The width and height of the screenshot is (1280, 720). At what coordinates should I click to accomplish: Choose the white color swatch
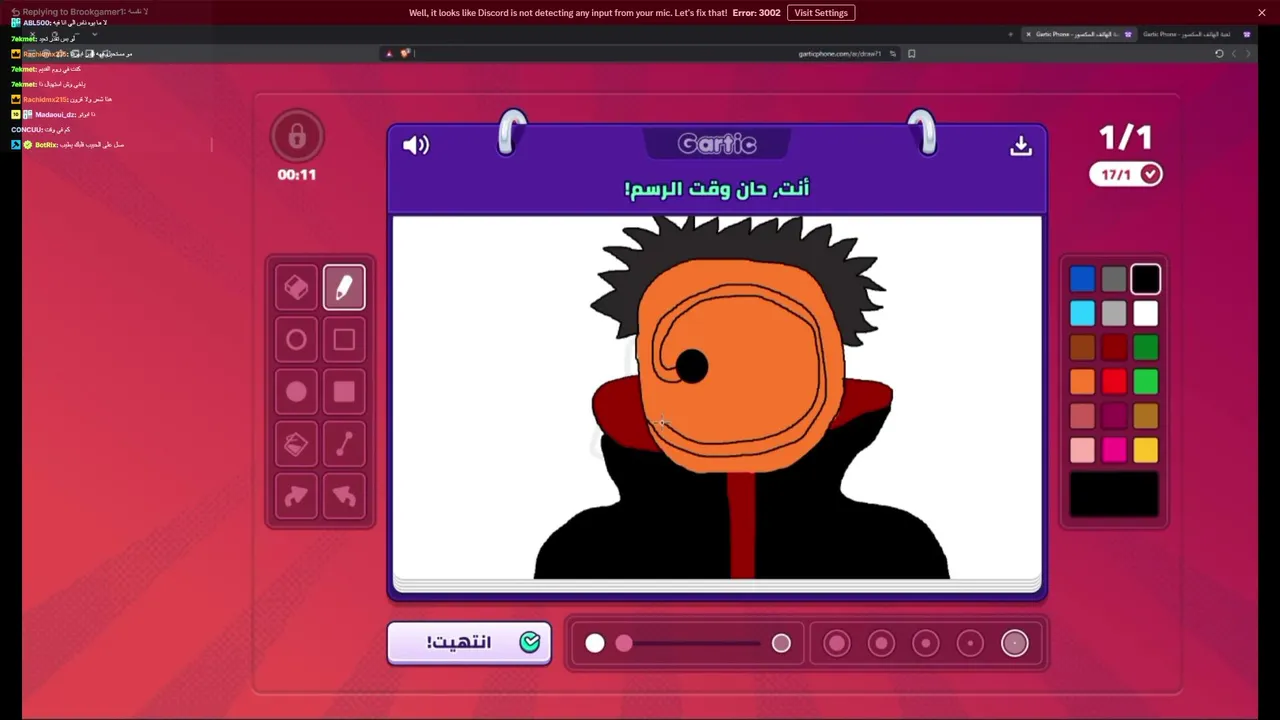click(x=1146, y=313)
